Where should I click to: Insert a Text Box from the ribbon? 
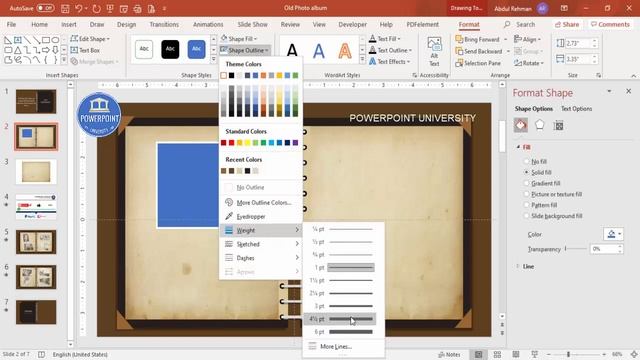(x=85, y=50)
